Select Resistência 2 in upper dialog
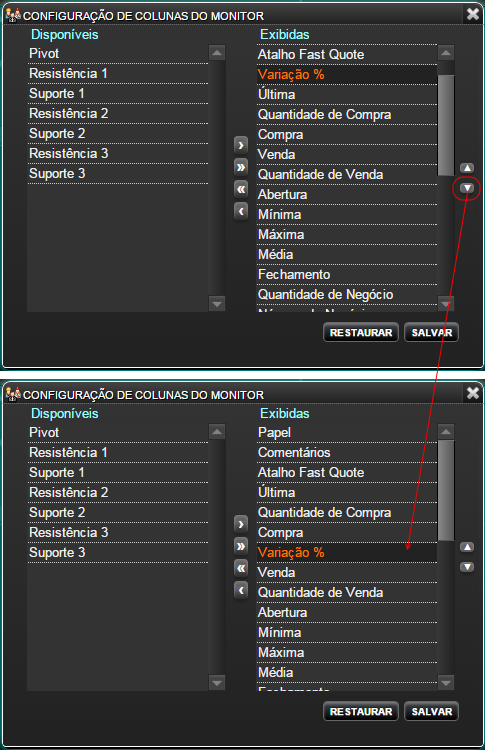The image size is (485, 750). pos(118,114)
